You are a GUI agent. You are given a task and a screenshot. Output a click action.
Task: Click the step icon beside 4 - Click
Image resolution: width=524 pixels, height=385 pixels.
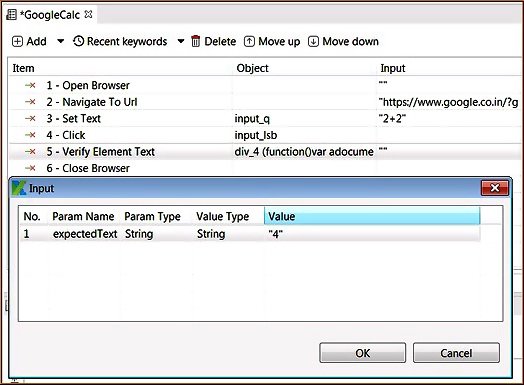(30, 135)
